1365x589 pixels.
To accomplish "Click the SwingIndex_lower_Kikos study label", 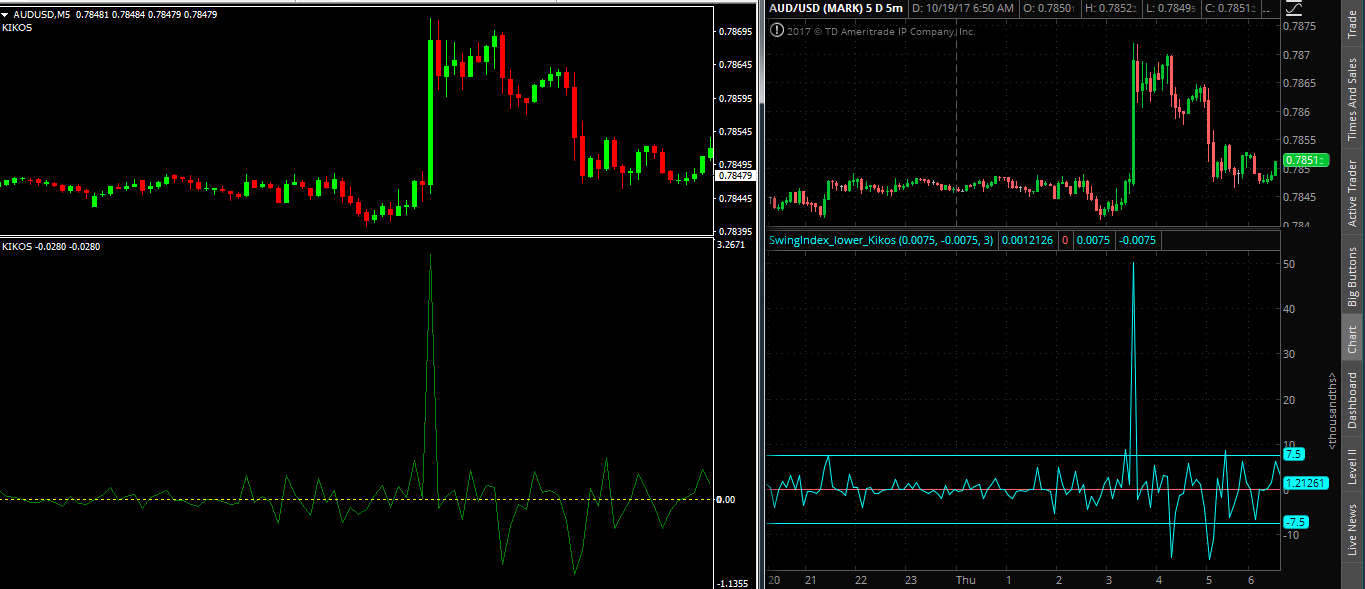I will tap(880, 240).
